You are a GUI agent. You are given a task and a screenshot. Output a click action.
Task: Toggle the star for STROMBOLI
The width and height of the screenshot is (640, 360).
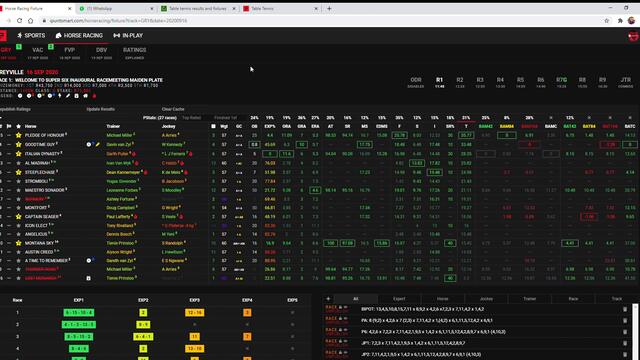(18, 181)
